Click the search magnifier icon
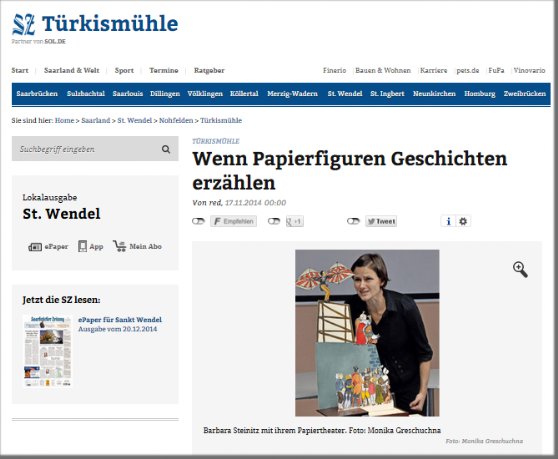Screen dimensions: 558x459 [166, 149]
